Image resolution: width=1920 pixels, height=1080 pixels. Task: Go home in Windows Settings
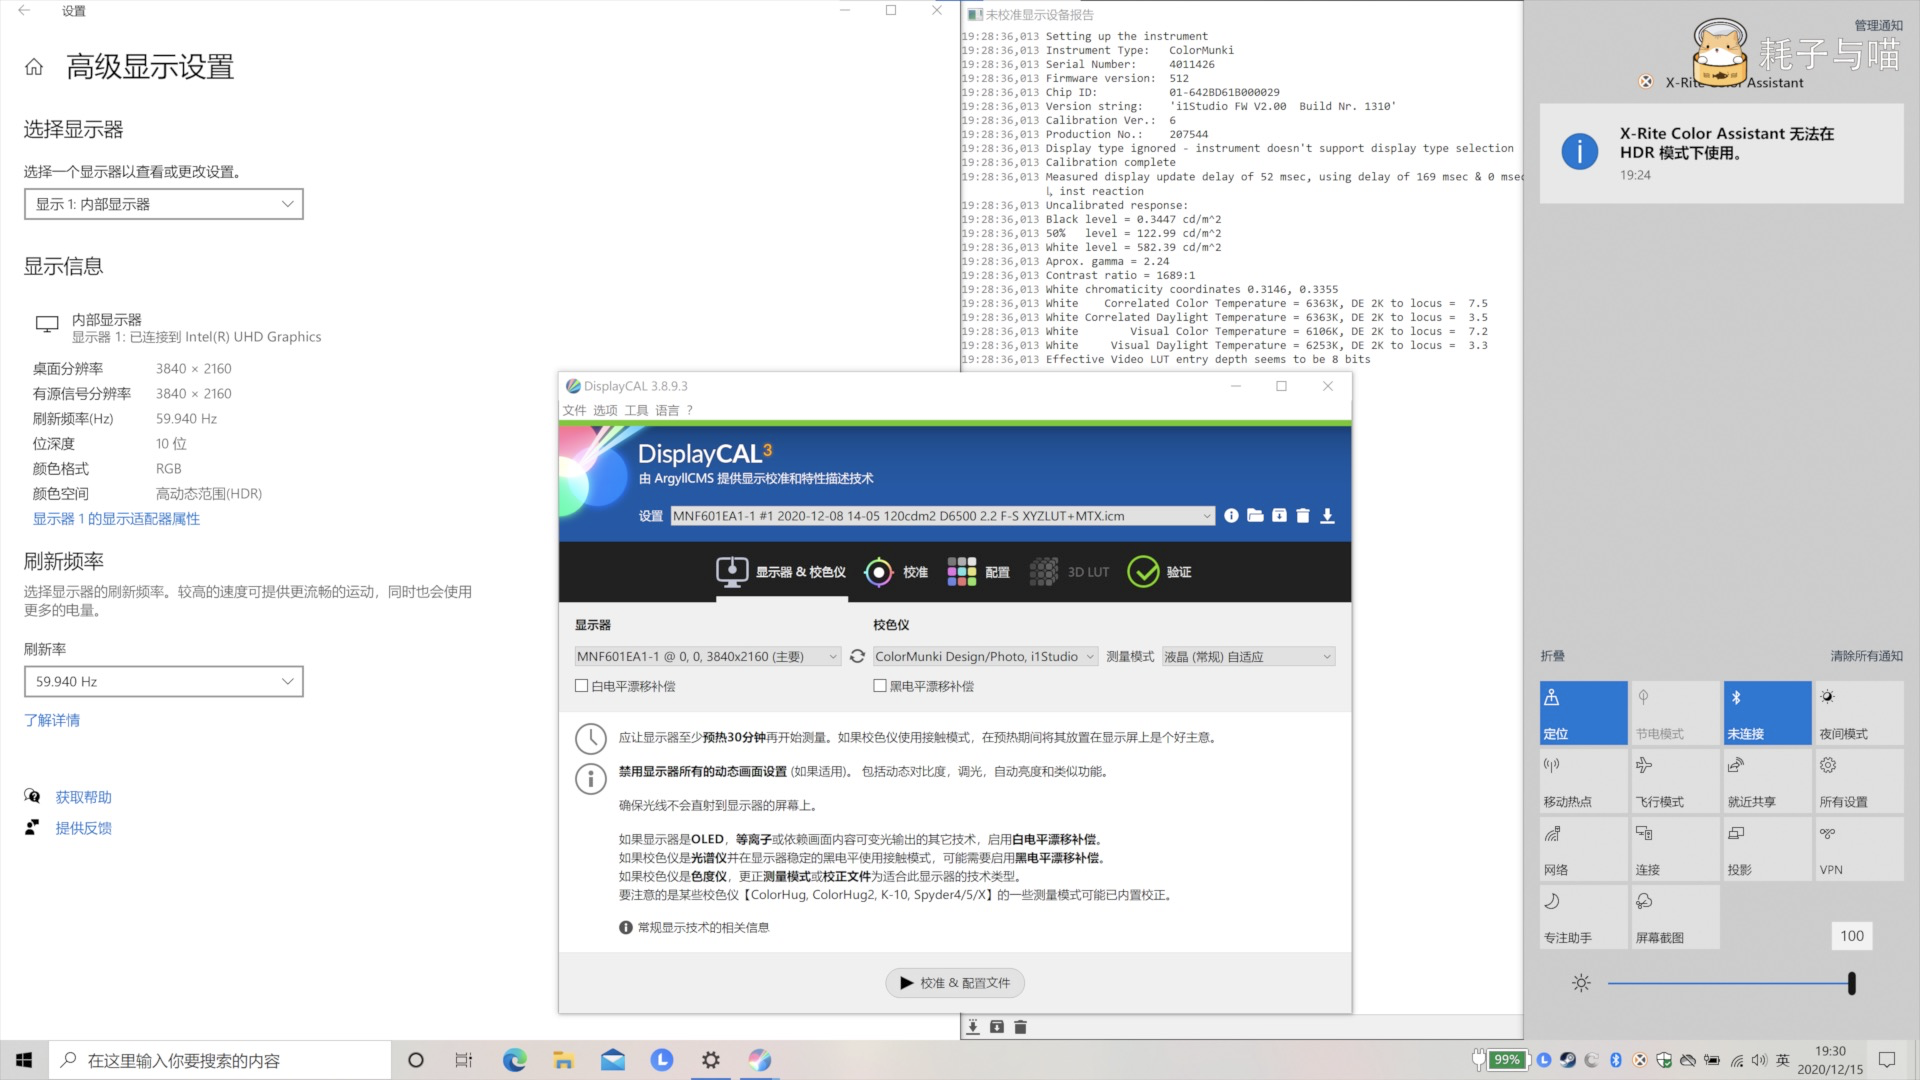tap(34, 67)
